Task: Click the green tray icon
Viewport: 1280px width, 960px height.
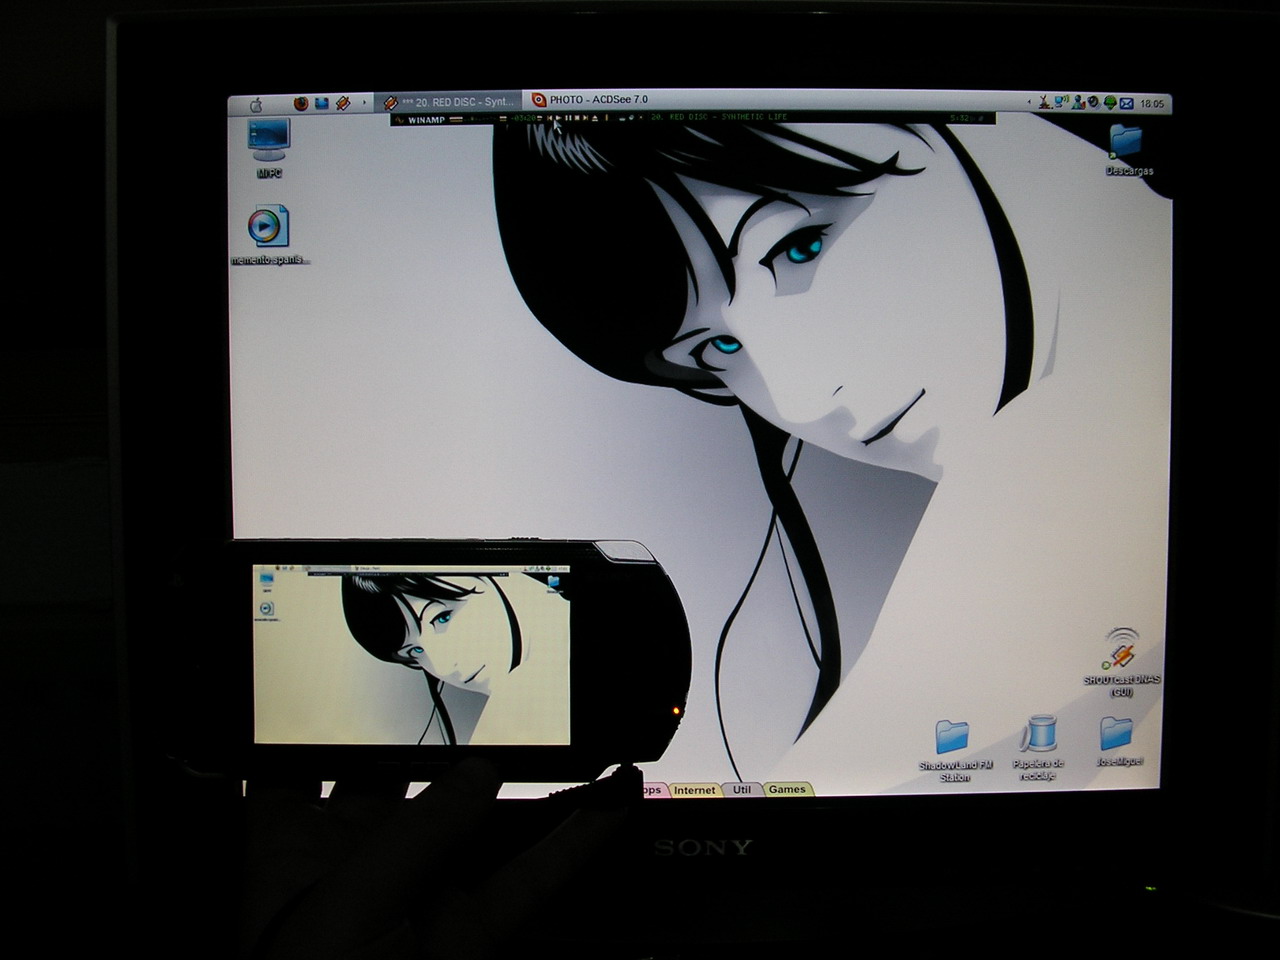Action: click(x=1111, y=102)
